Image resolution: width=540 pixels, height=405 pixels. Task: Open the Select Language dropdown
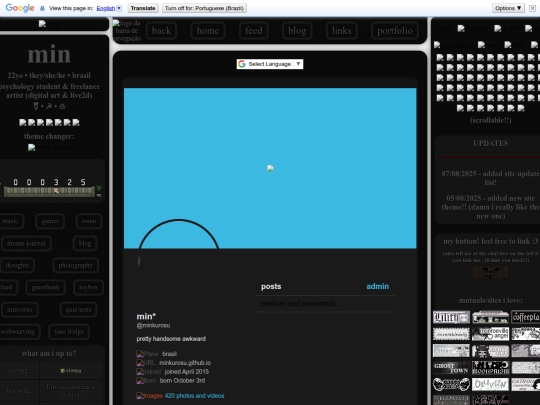coord(270,64)
